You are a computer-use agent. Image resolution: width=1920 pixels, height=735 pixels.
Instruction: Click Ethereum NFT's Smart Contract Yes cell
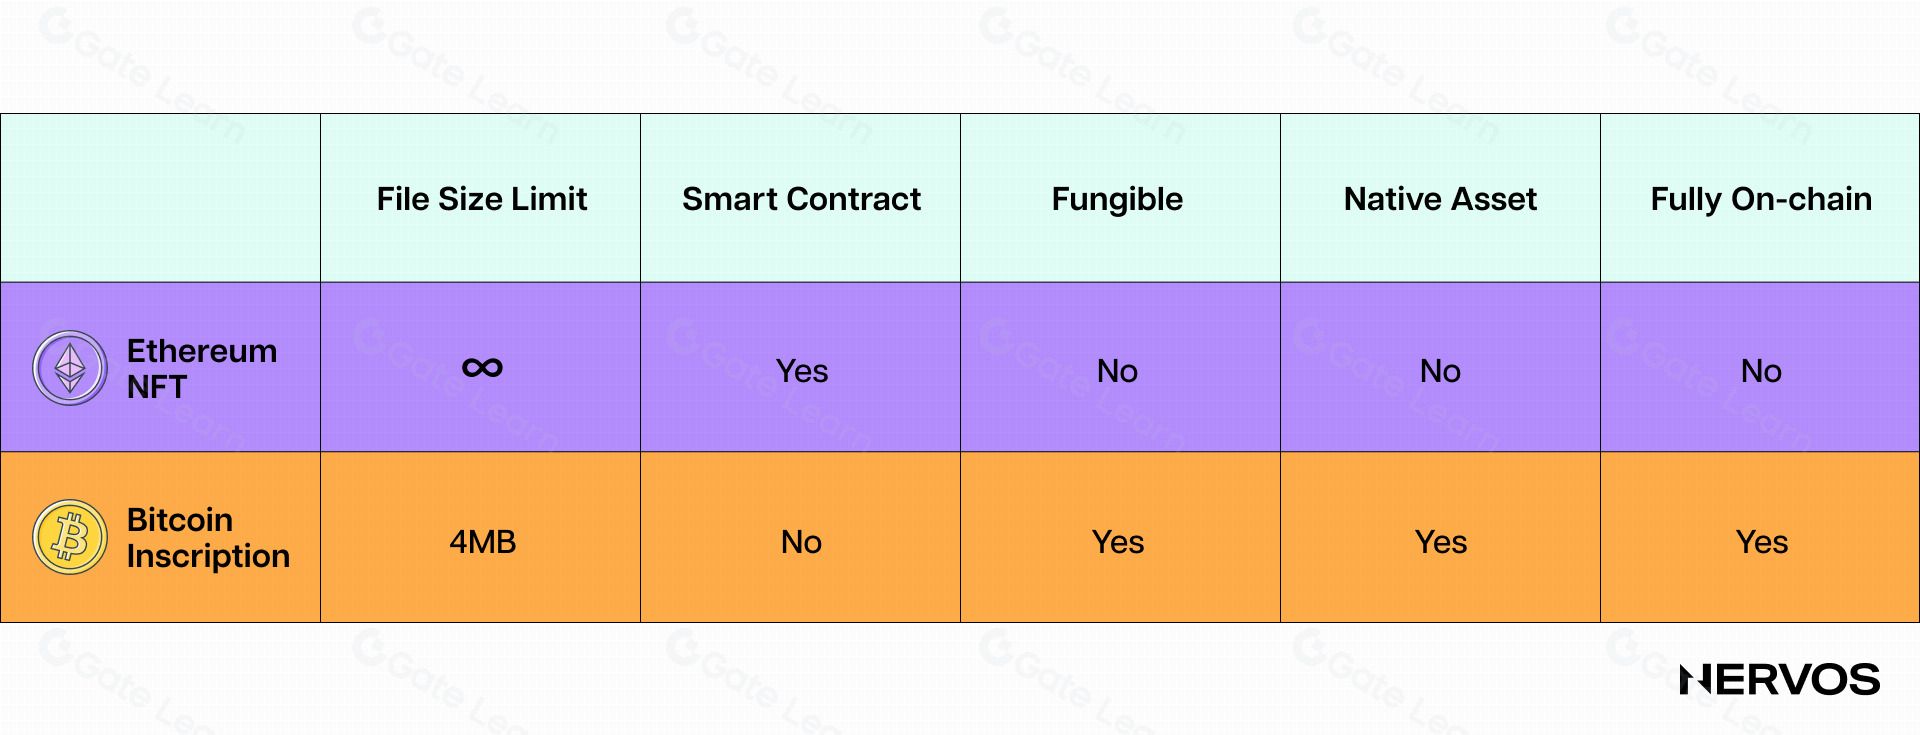point(801,371)
